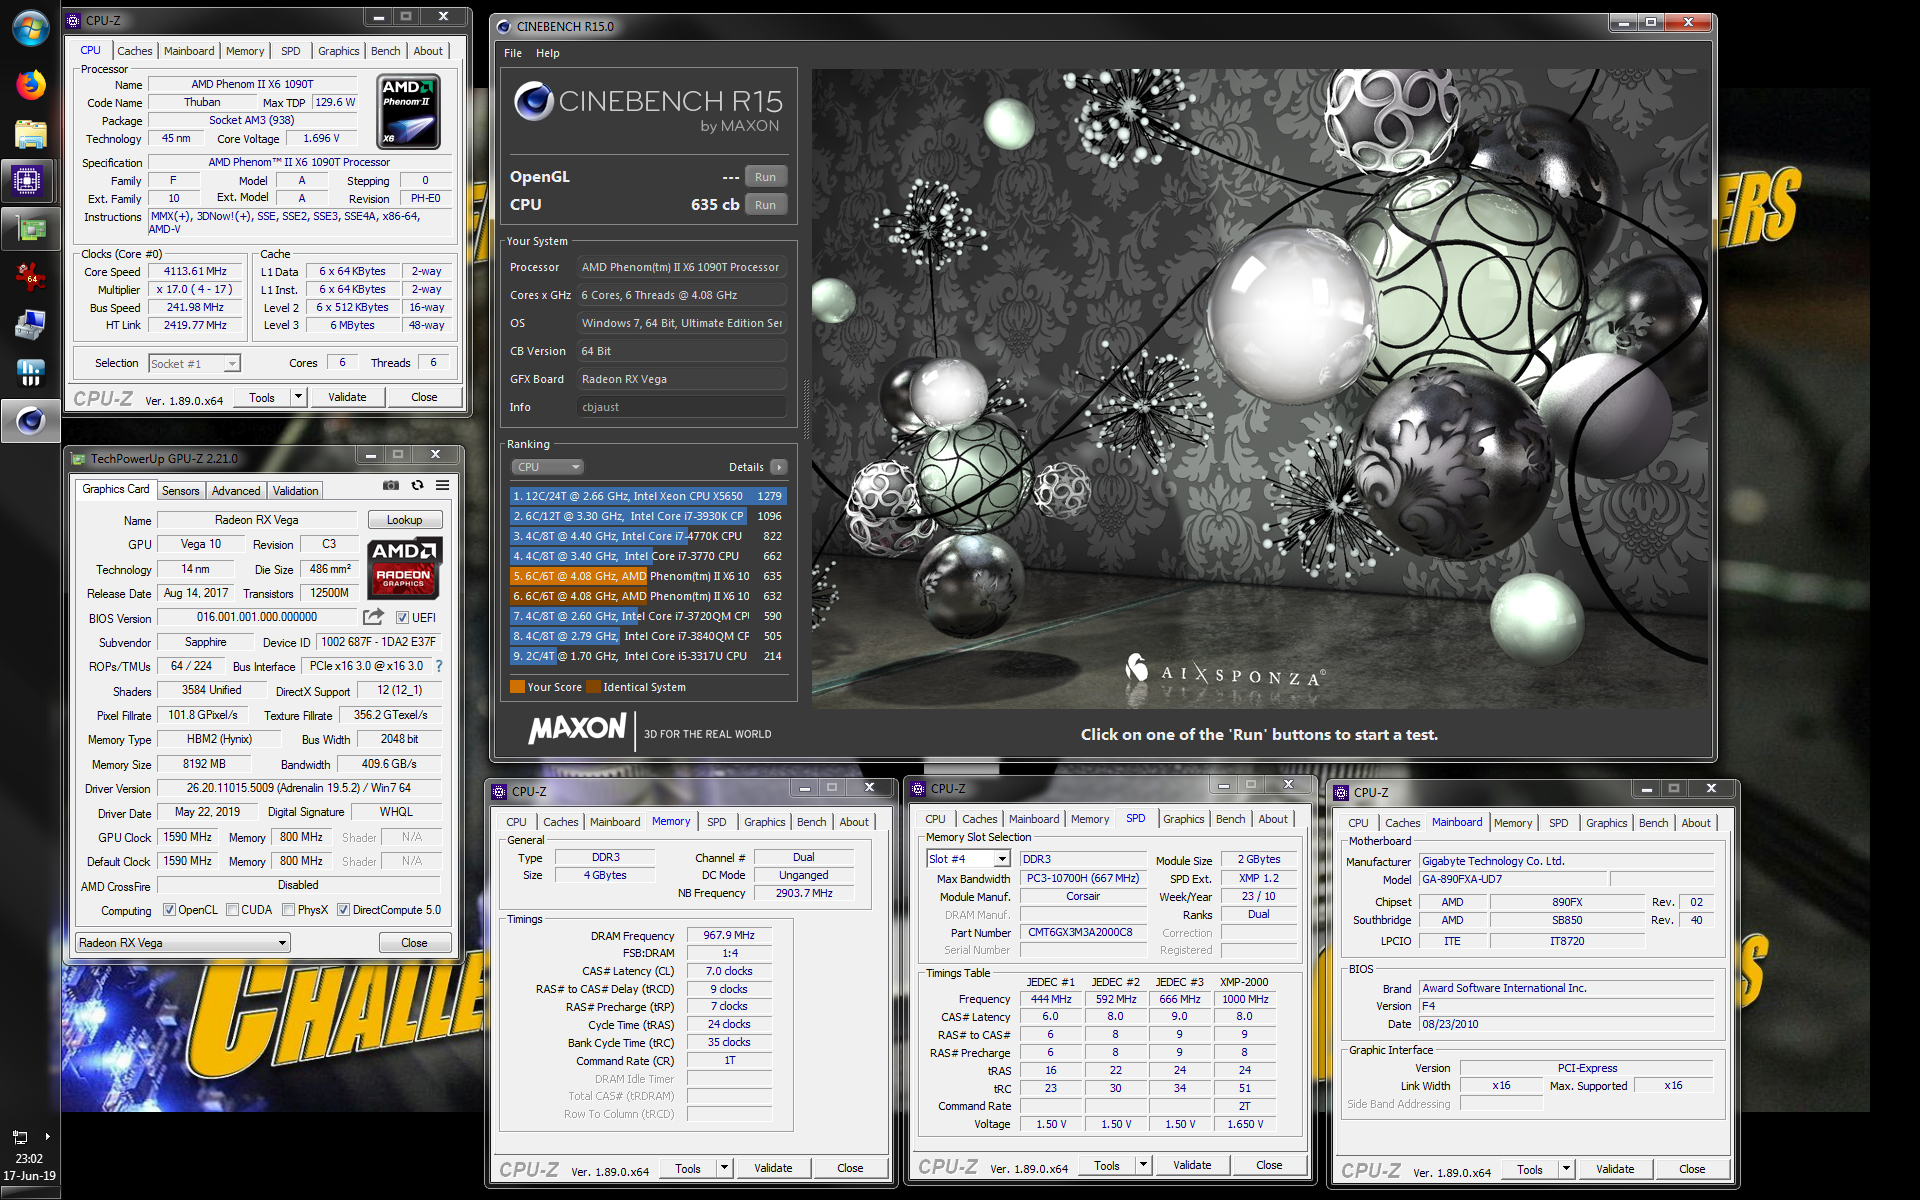Launch Firefox from the taskbar
The height and width of the screenshot is (1200, 1920).
tap(30, 85)
